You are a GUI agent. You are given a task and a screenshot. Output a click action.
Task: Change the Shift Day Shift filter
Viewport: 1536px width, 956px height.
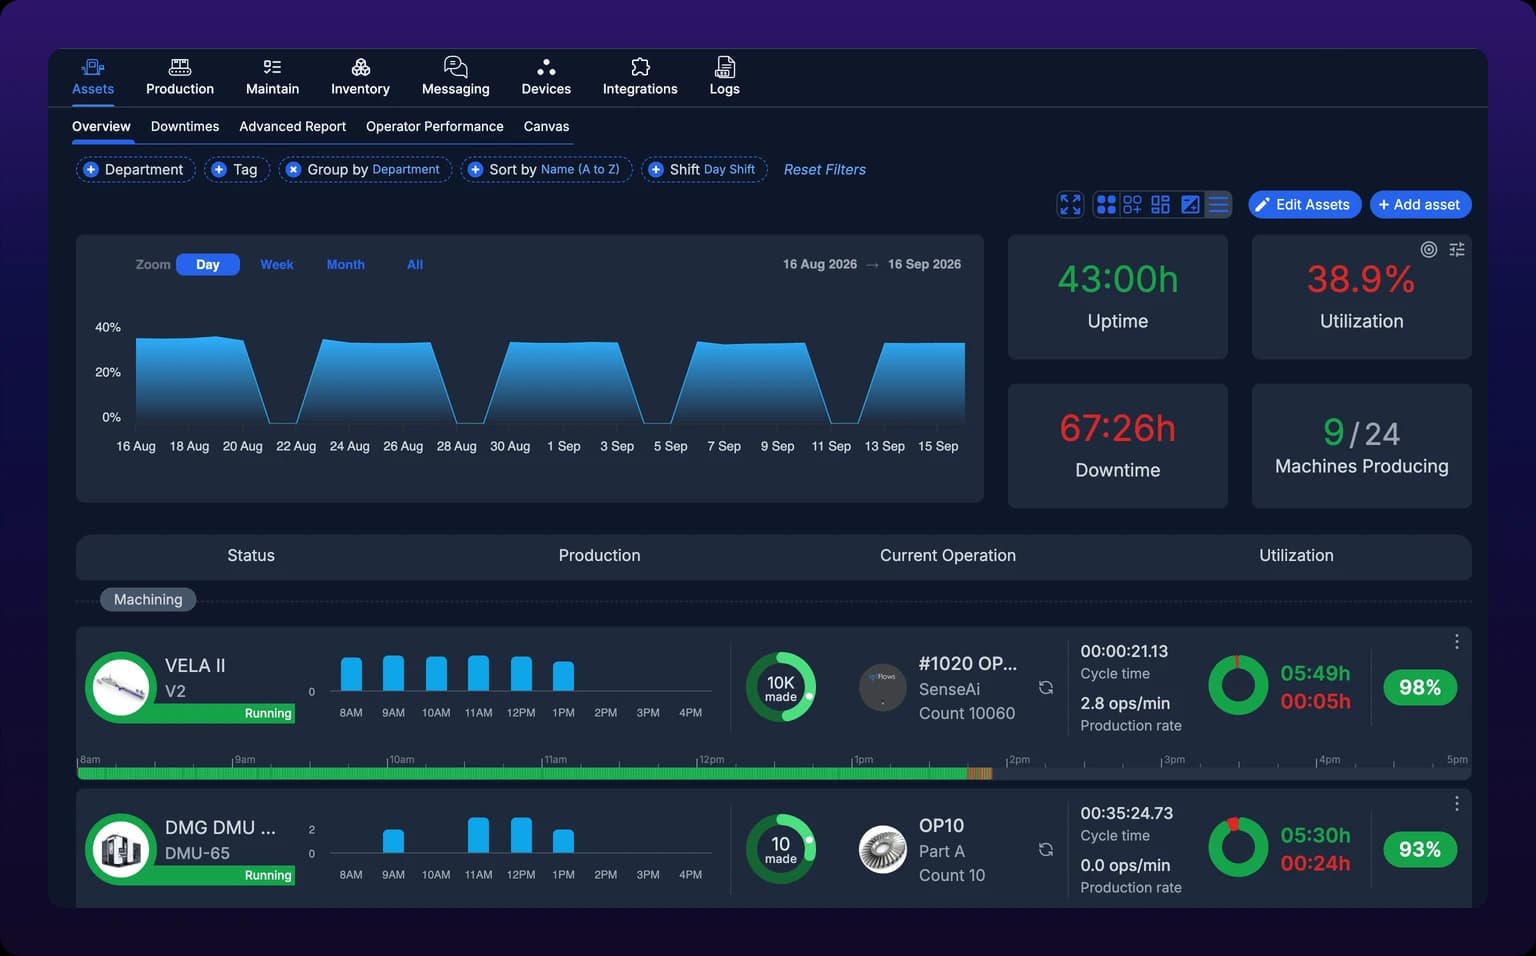704,169
